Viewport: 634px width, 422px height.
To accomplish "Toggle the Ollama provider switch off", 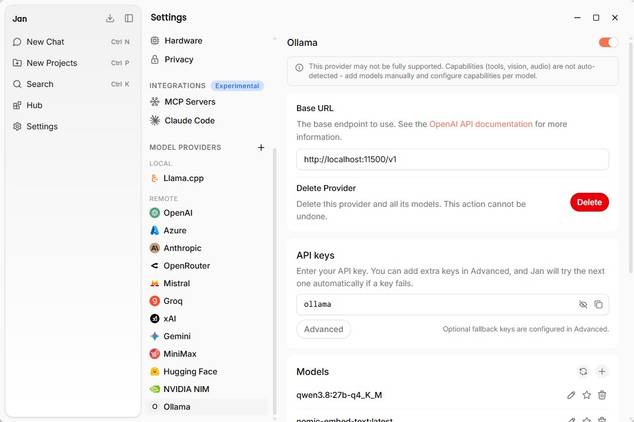I will point(608,42).
